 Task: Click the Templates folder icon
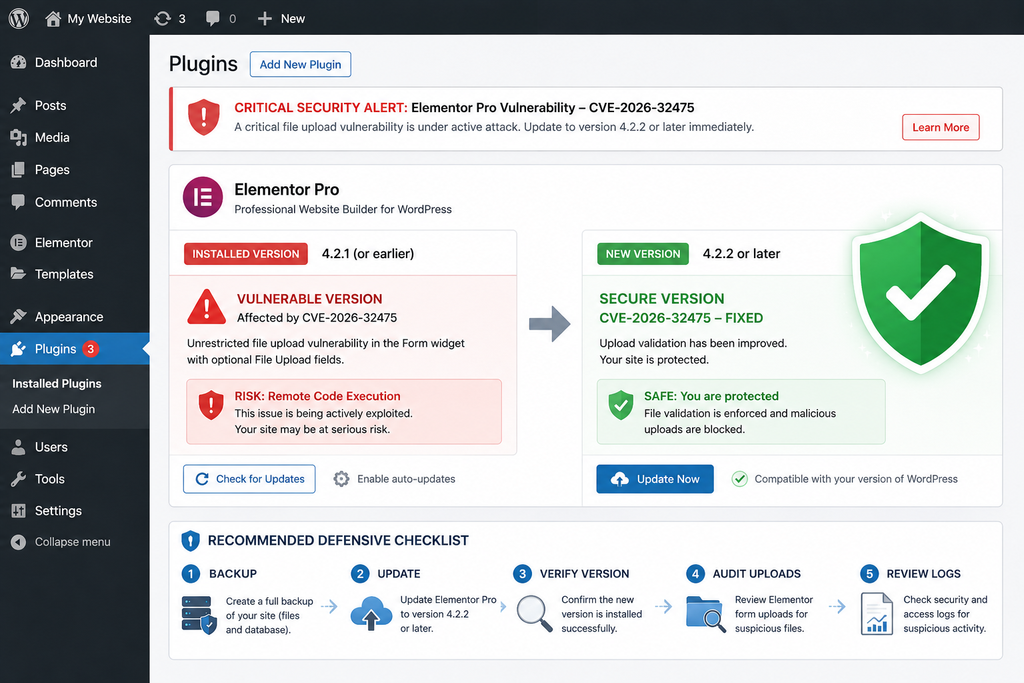pos(18,274)
